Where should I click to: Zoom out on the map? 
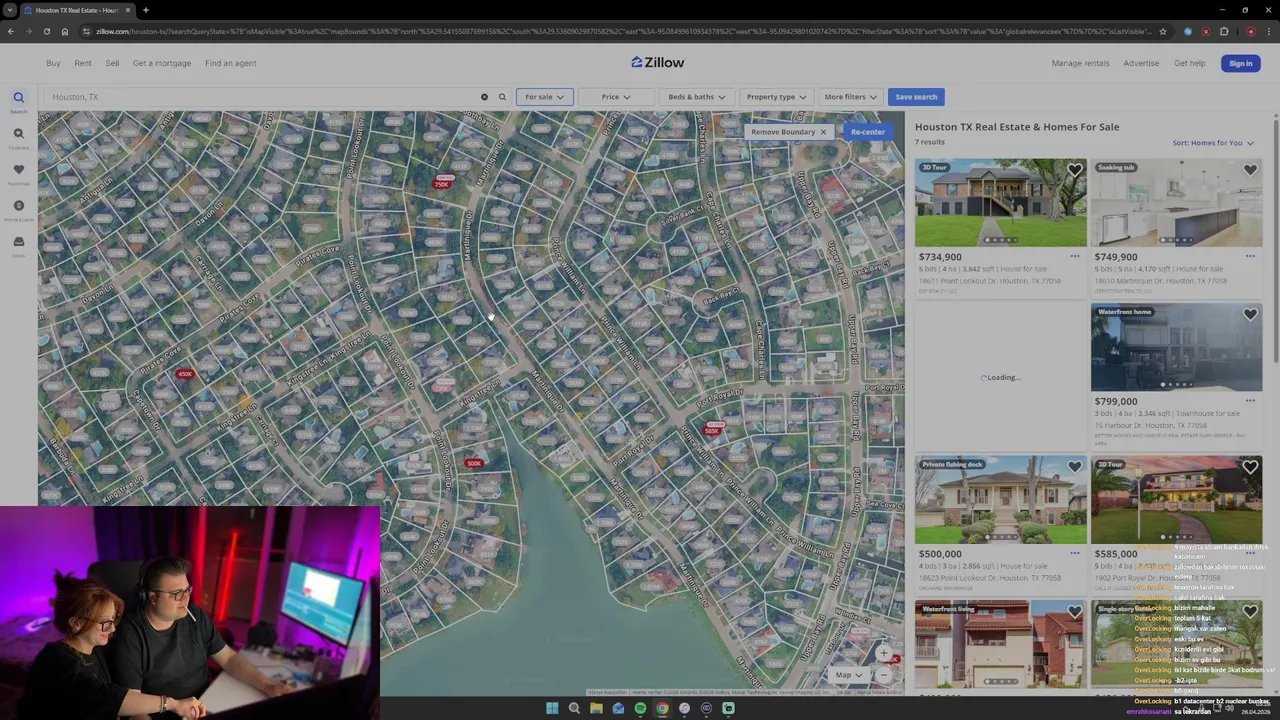pos(883,675)
